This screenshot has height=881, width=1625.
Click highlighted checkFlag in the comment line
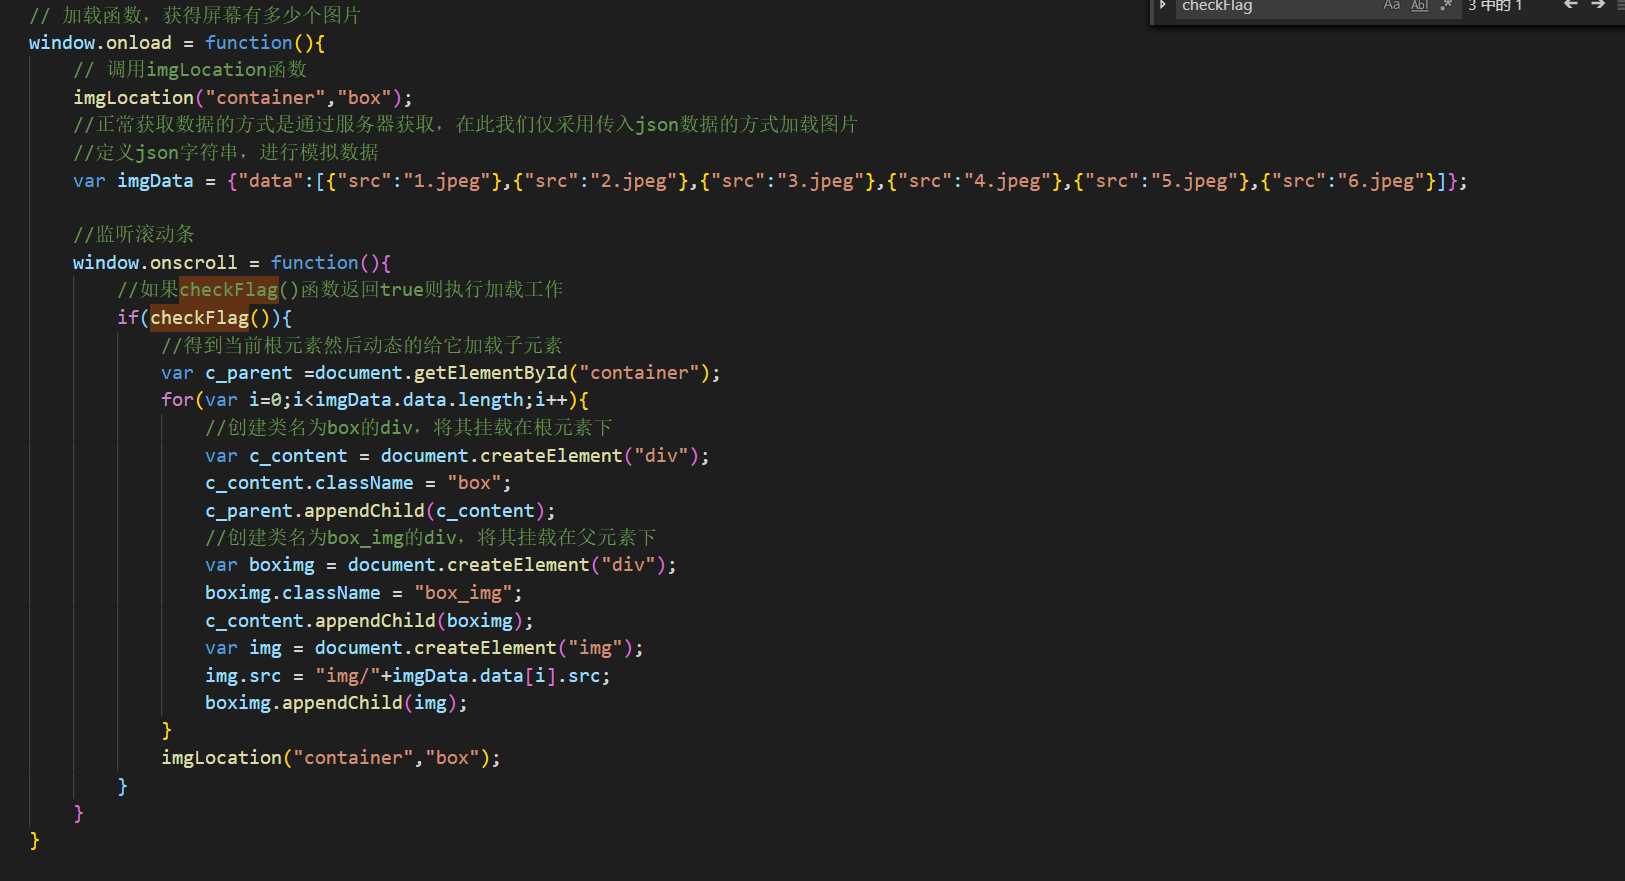pyautogui.click(x=229, y=290)
